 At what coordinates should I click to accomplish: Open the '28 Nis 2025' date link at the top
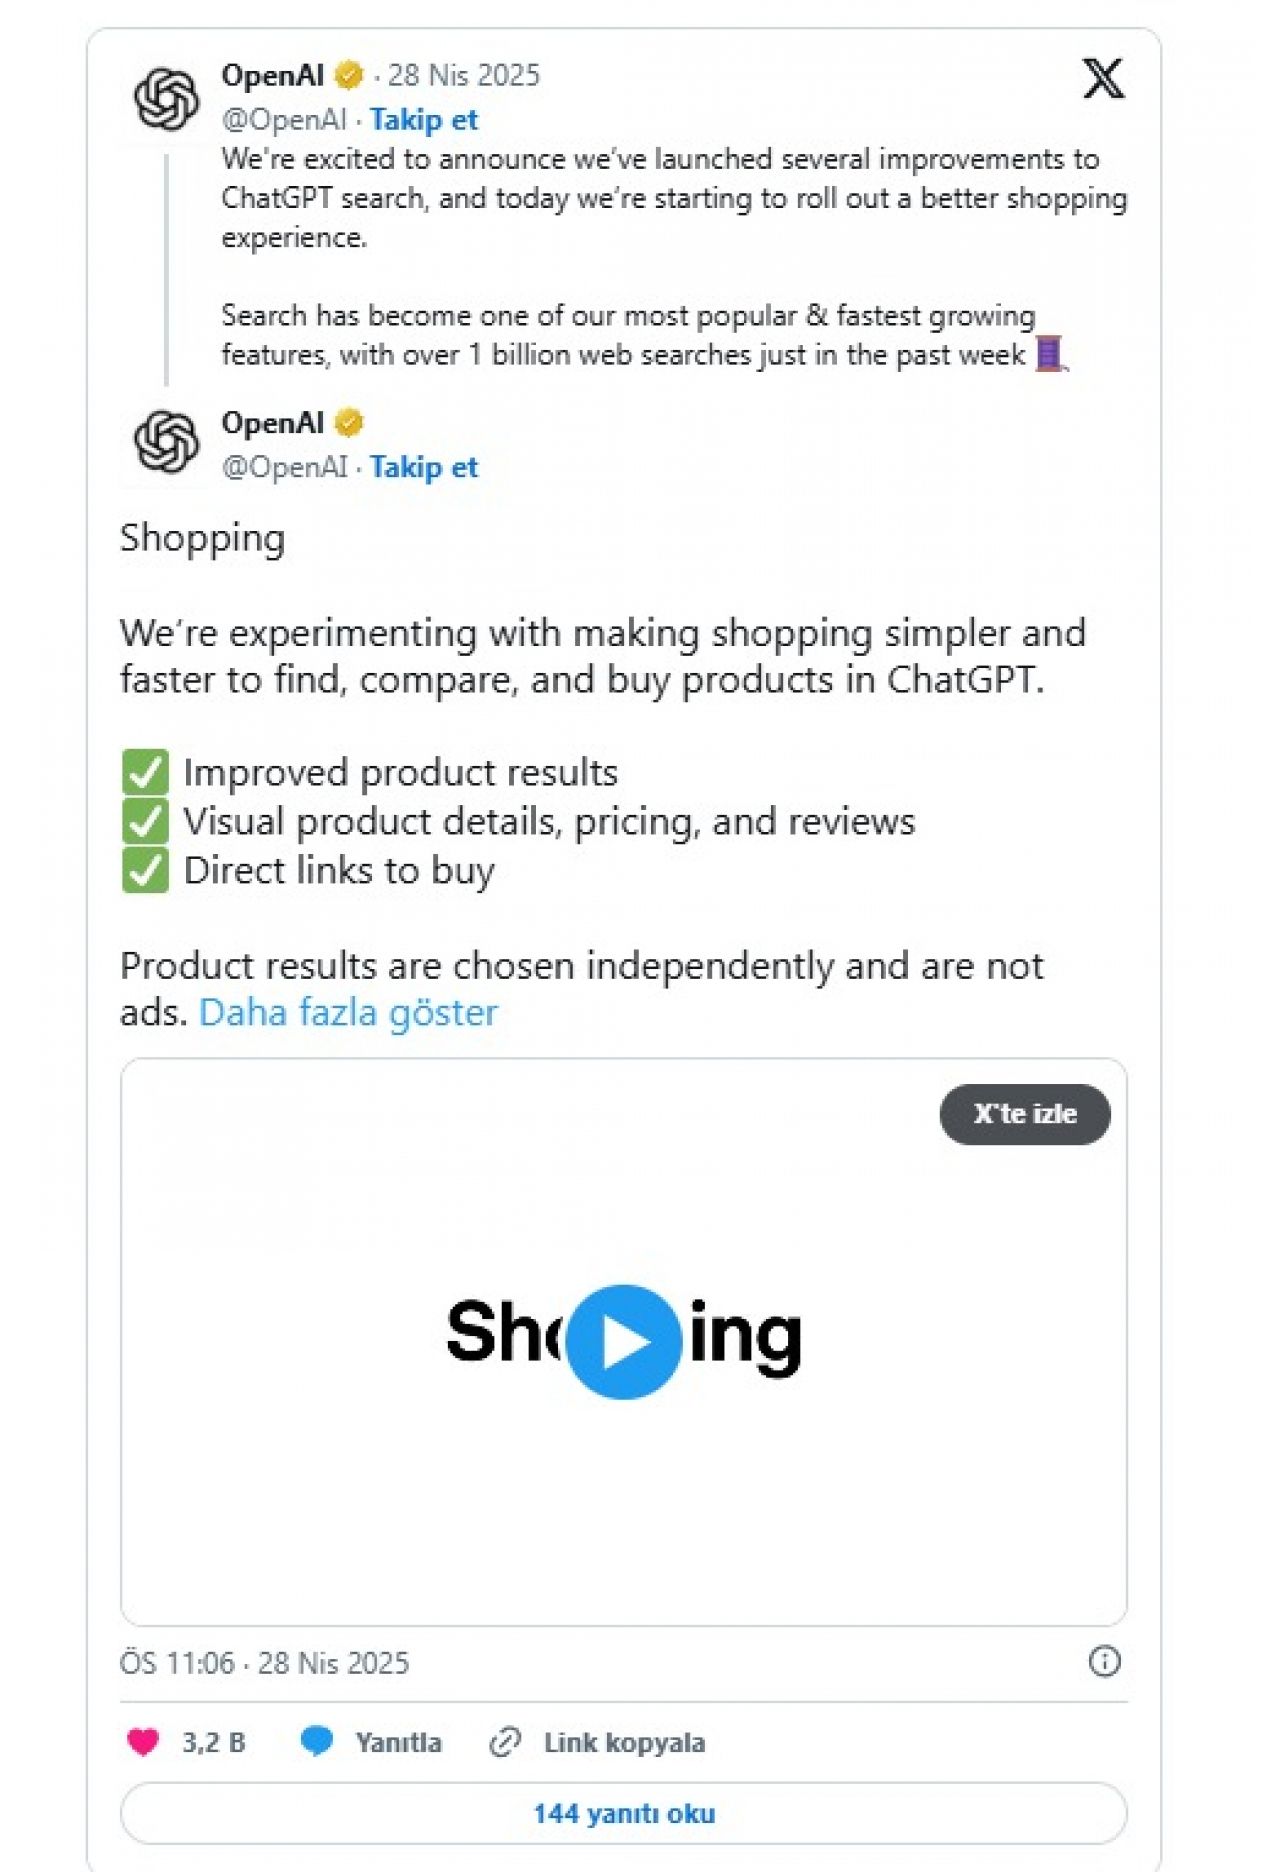[463, 75]
